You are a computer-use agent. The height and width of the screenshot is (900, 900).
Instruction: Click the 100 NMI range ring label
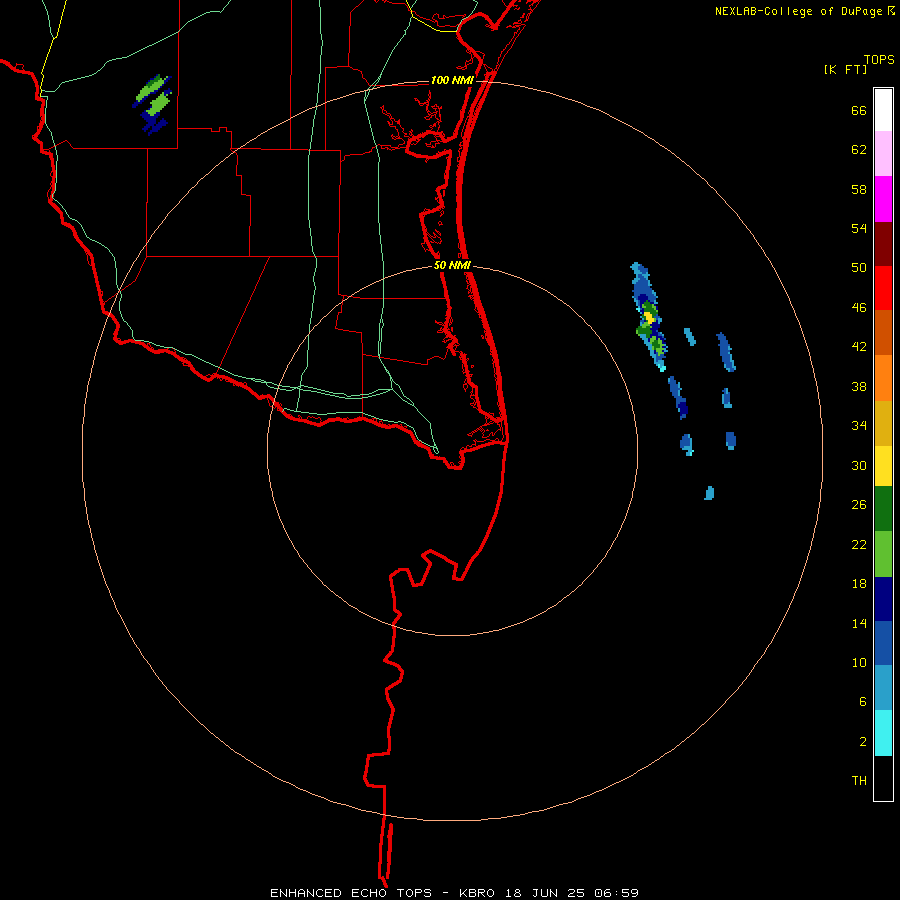click(x=452, y=80)
